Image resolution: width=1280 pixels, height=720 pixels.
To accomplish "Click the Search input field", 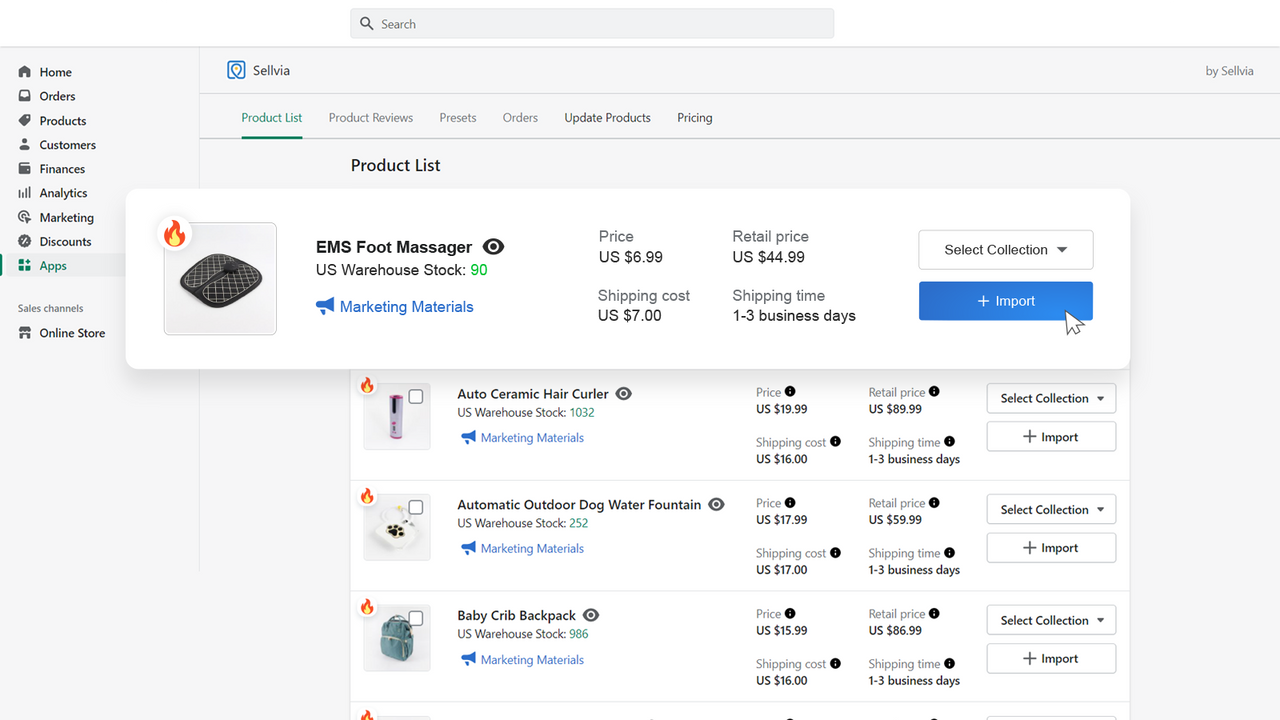I will click(591, 23).
